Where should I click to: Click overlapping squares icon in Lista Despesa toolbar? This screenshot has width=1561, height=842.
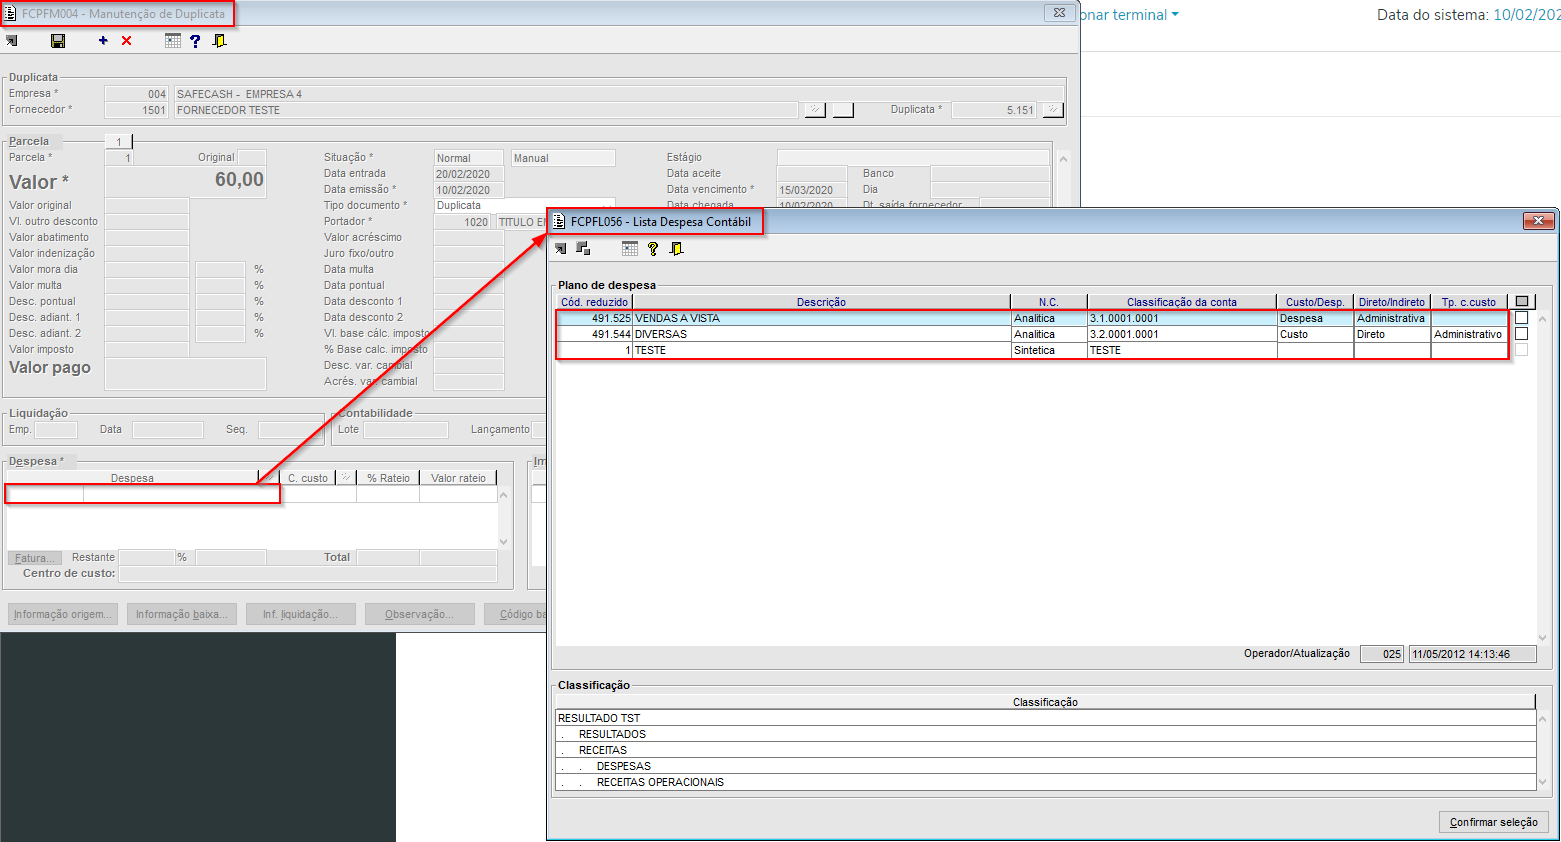(583, 249)
